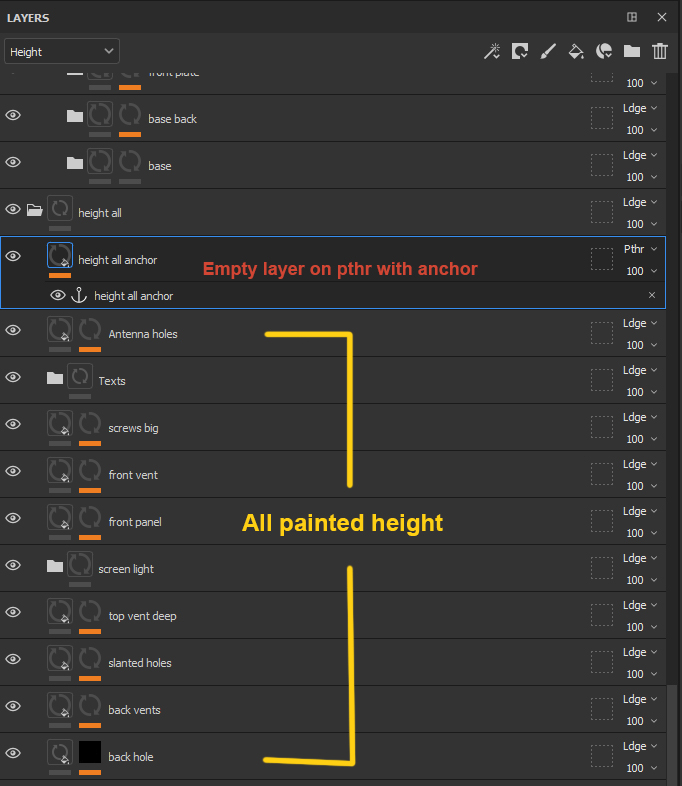
Task: Open opacity dropdown for Texts folder
Action: click(x=641, y=392)
